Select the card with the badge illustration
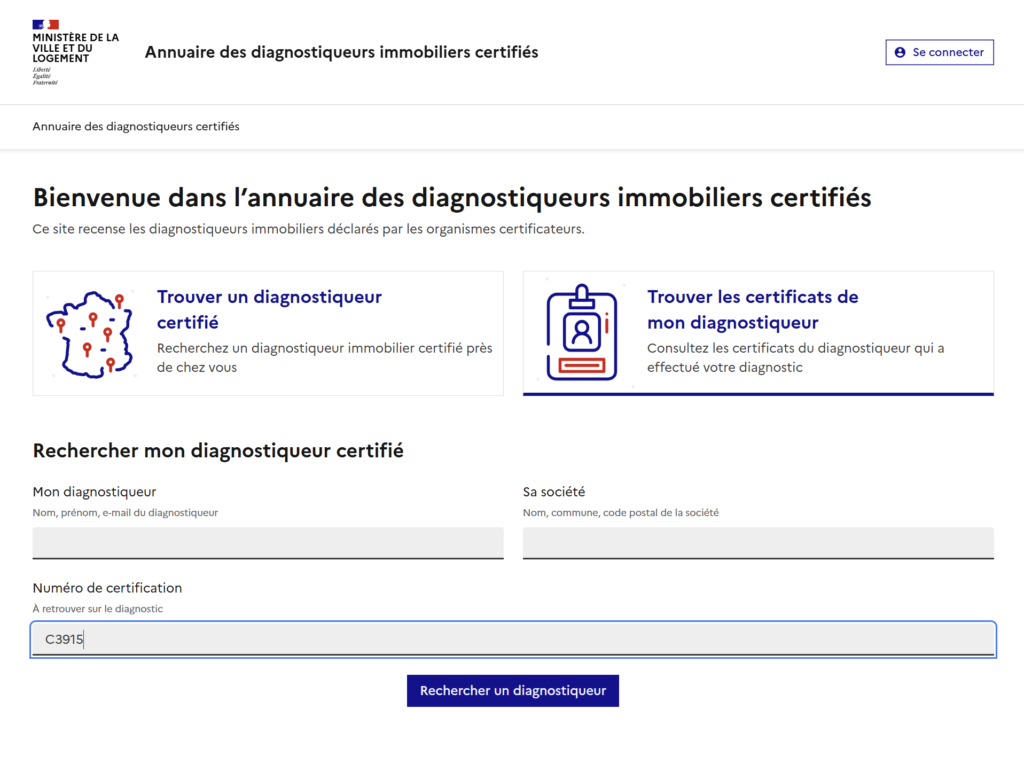This screenshot has height=779, width=1024. coord(758,332)
